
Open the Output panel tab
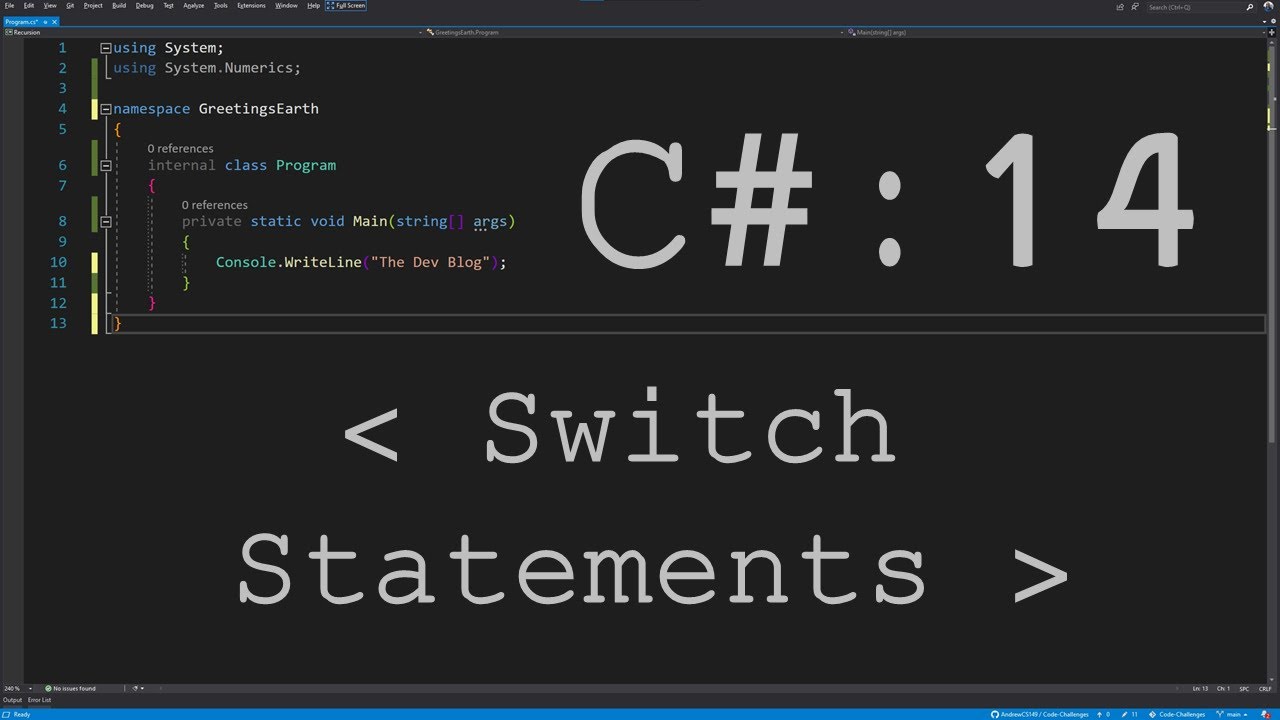[12, 700]
